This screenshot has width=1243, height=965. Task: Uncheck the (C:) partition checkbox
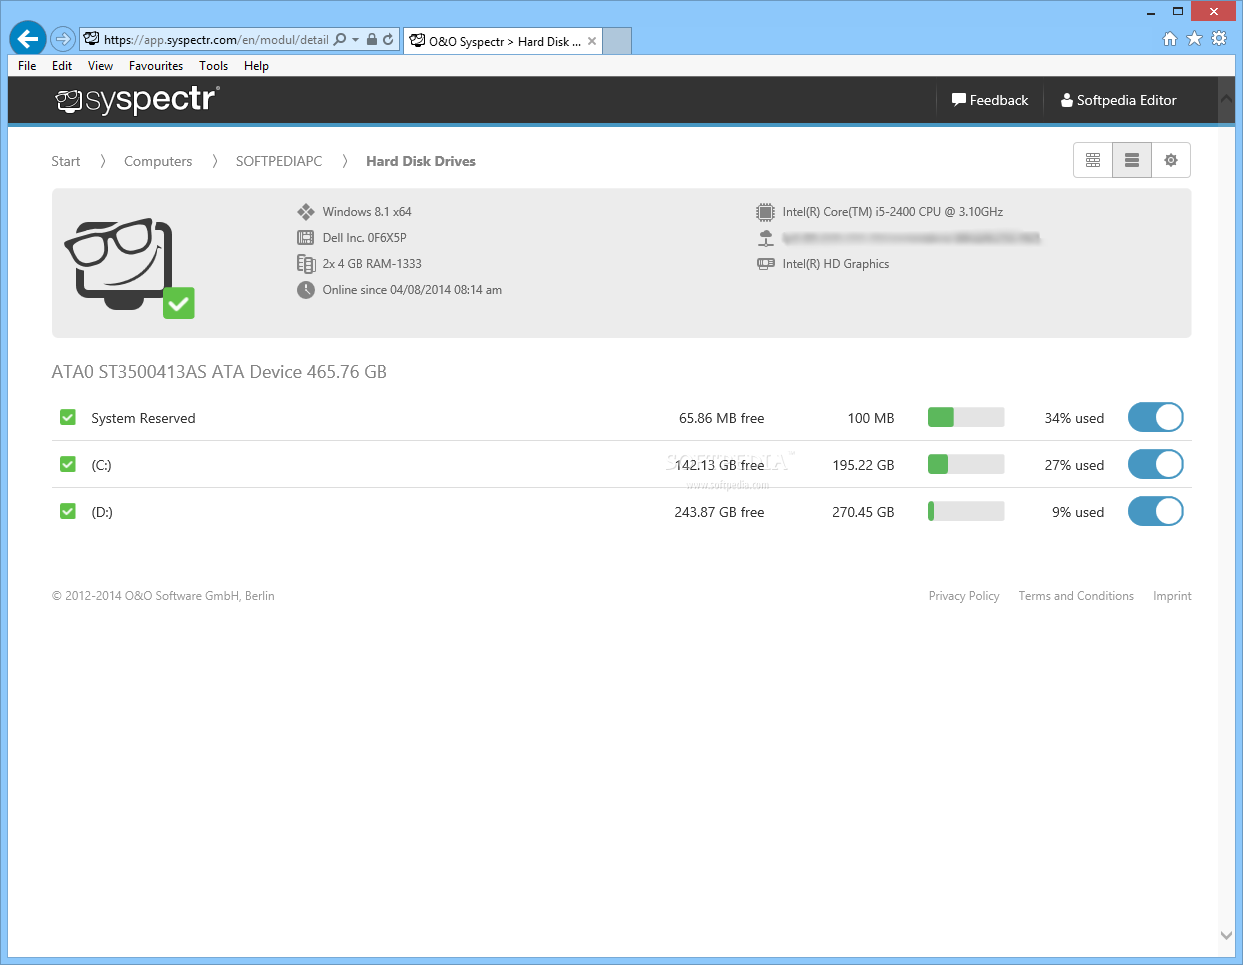point(68,464)
